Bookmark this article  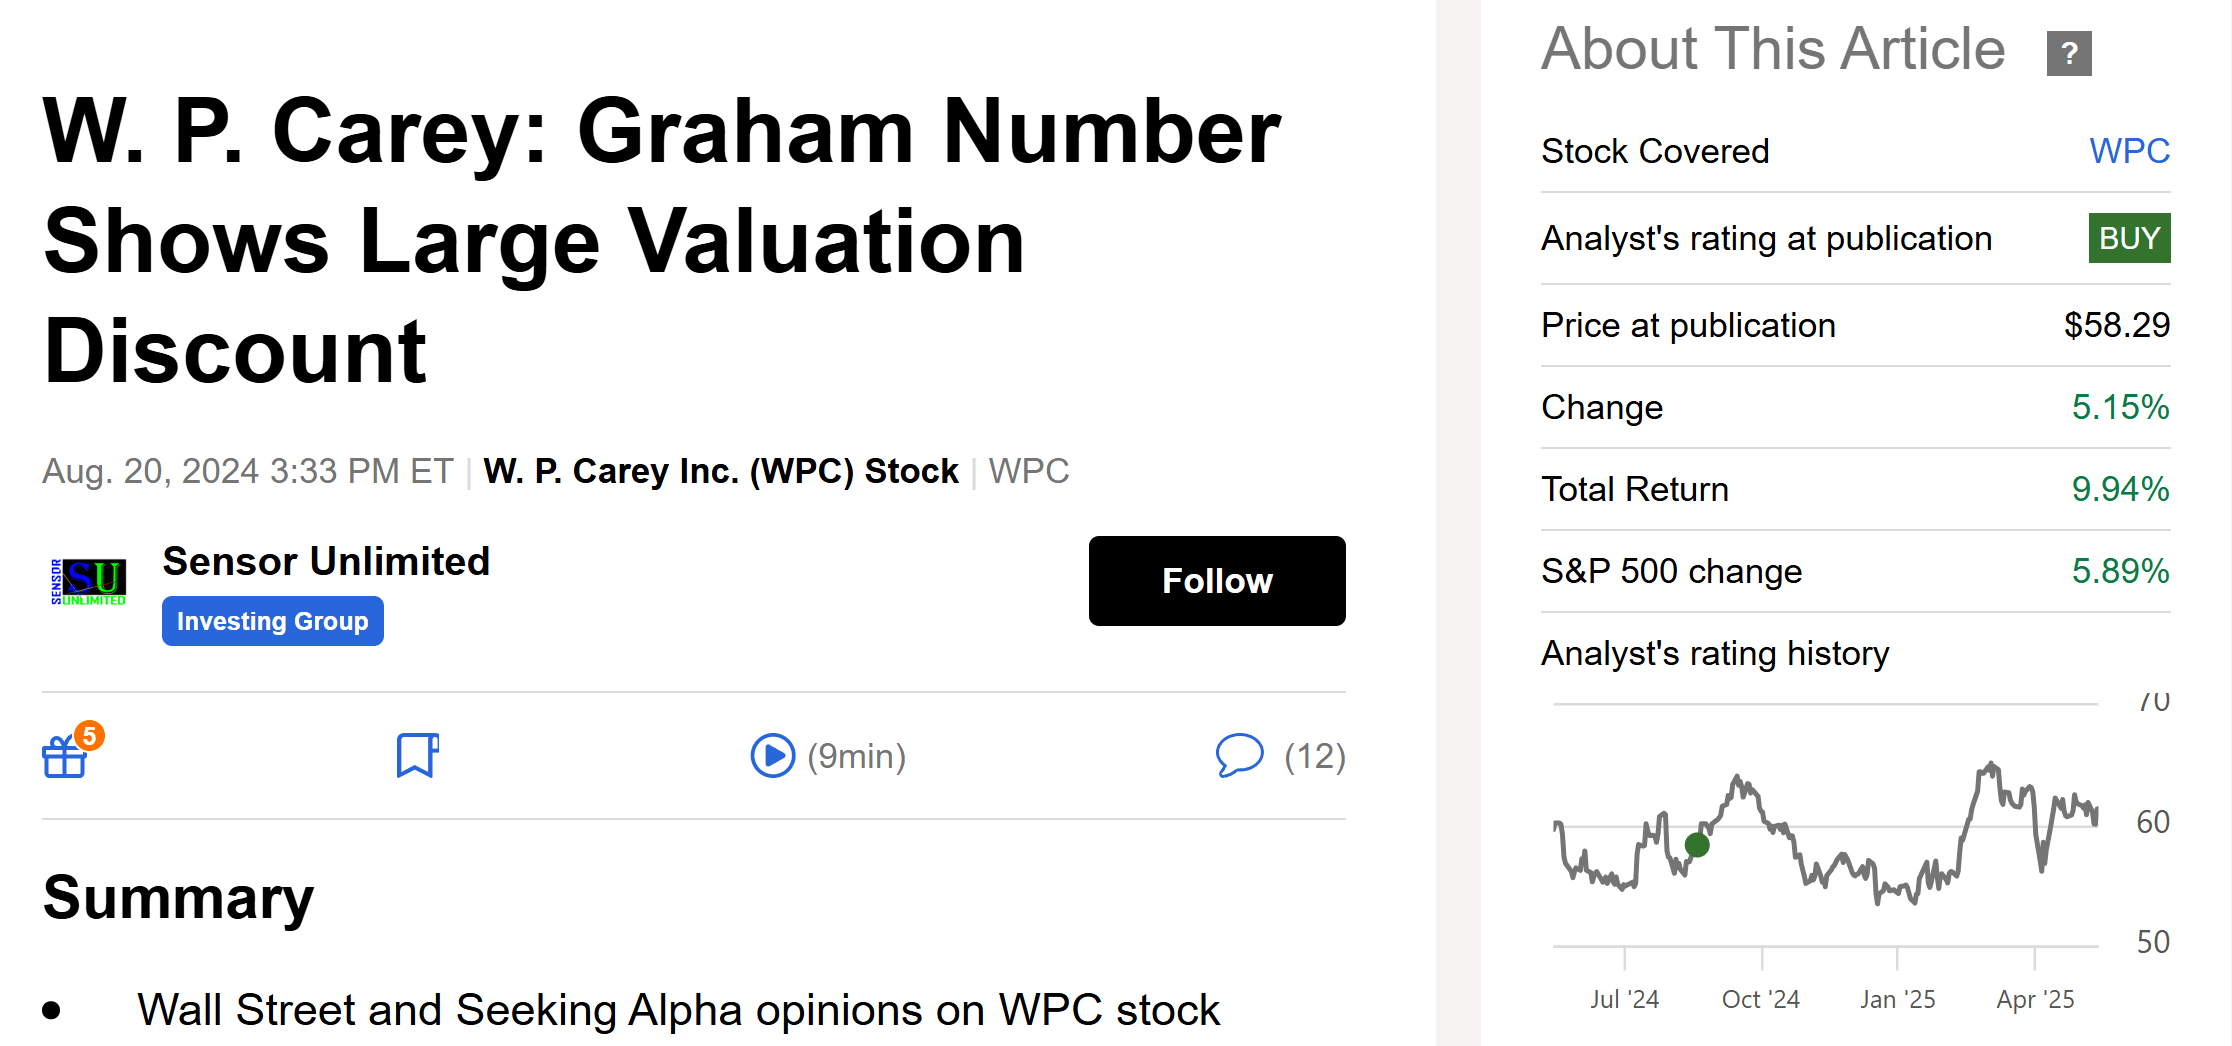pos(417,755)
